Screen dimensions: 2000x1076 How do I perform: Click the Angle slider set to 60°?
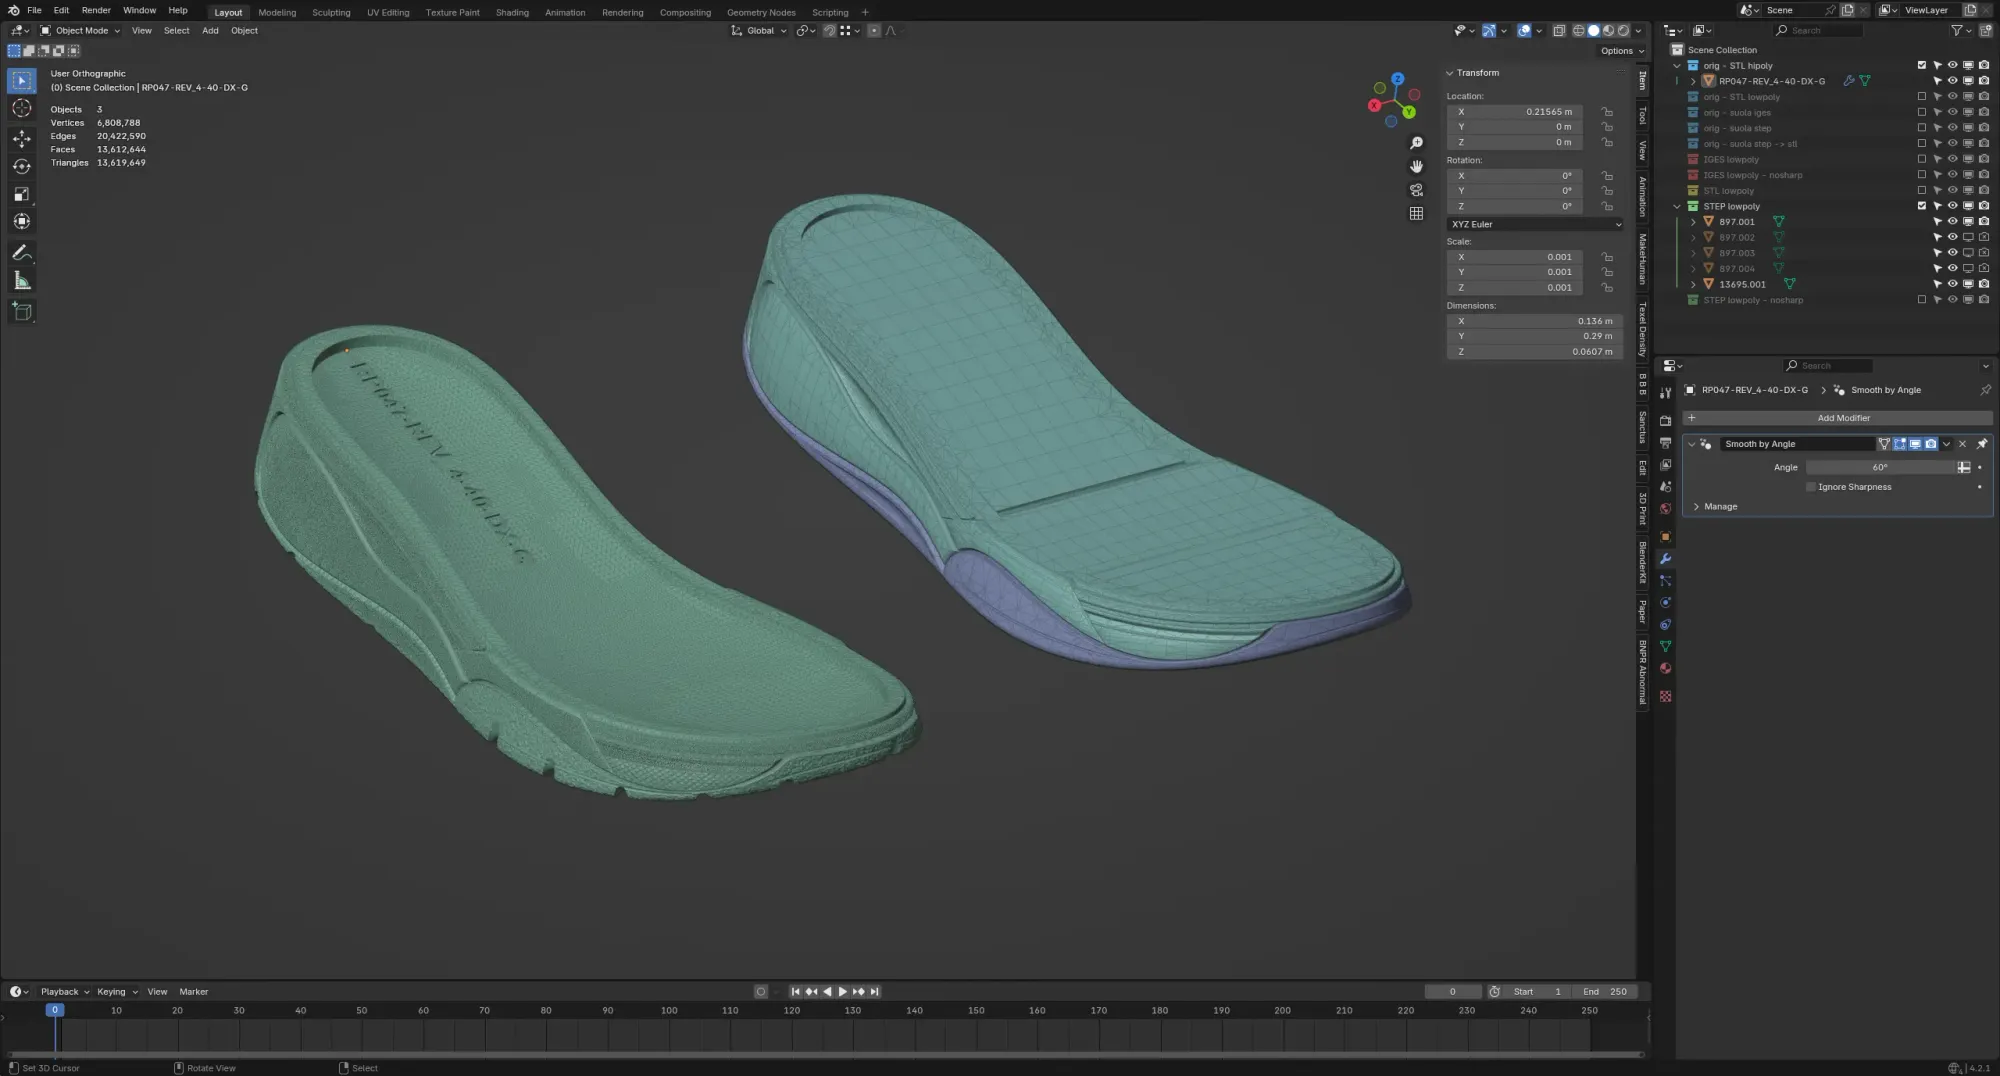tap(1881, 467)
